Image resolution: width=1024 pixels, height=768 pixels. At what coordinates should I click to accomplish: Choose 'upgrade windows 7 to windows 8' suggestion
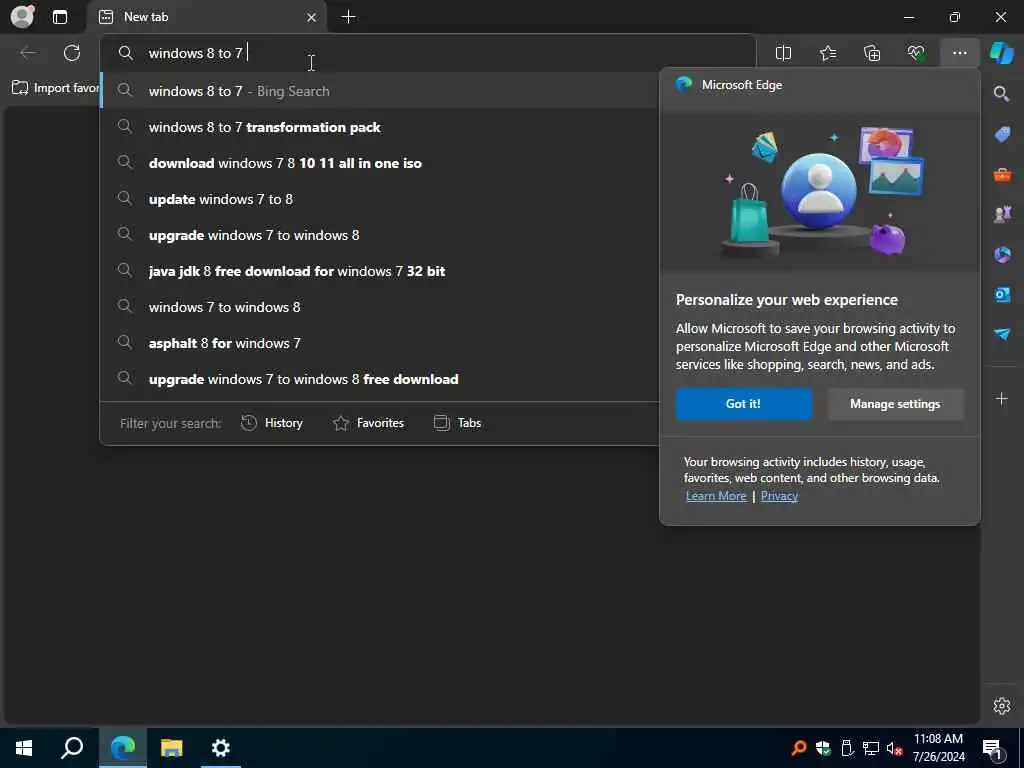pos(379,235)
